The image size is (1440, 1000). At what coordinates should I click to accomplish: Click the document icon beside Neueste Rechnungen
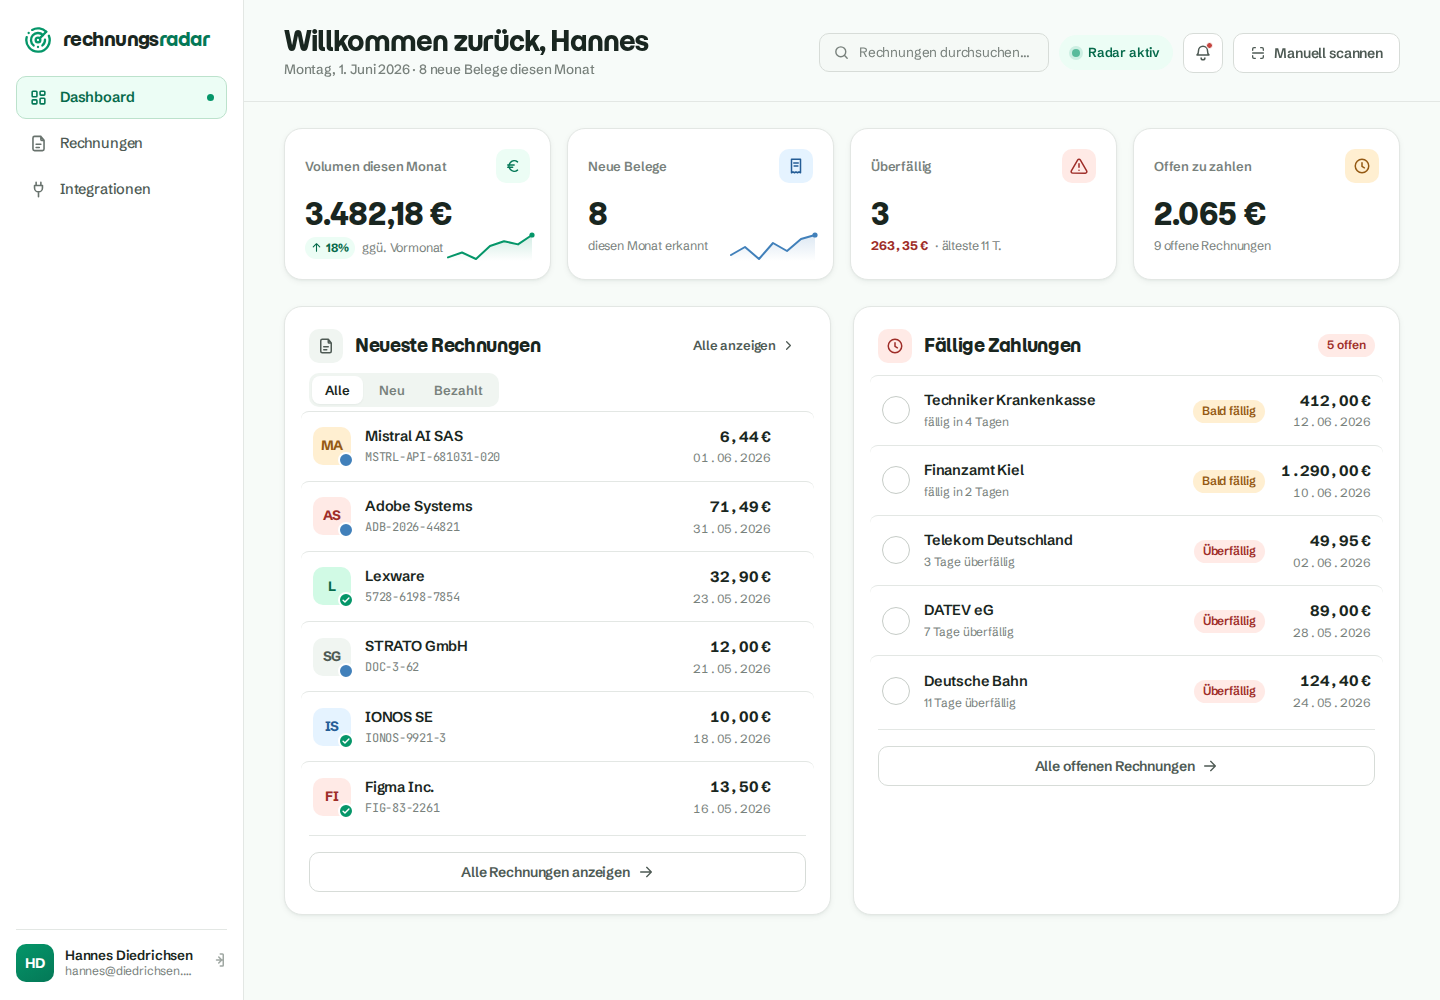pos(326,346)
